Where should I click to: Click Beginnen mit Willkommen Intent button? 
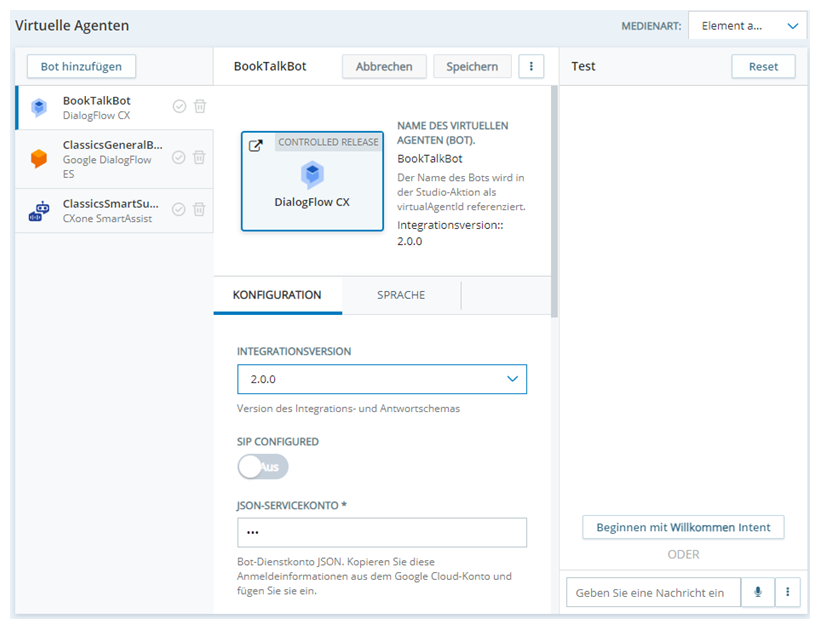click(683, 527)
